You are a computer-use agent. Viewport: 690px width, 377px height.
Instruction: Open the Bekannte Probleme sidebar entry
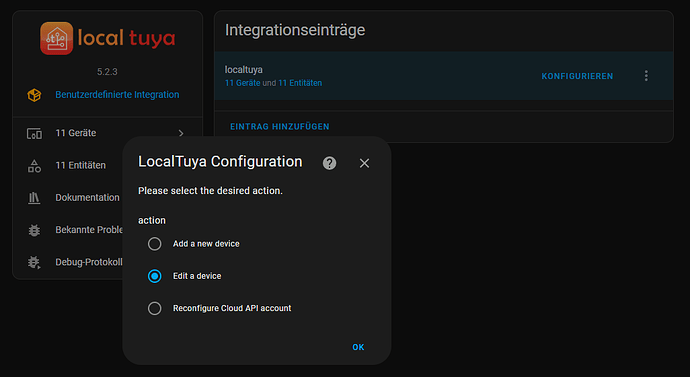[x=68, y=230]
